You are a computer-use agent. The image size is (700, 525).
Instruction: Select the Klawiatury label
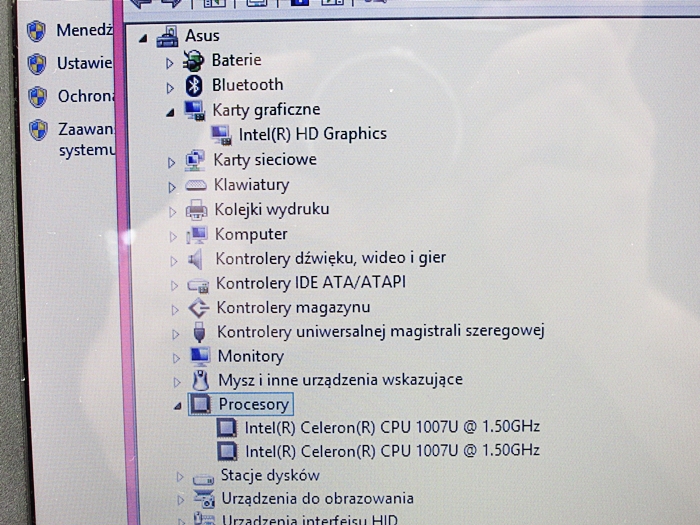[252, 185]
